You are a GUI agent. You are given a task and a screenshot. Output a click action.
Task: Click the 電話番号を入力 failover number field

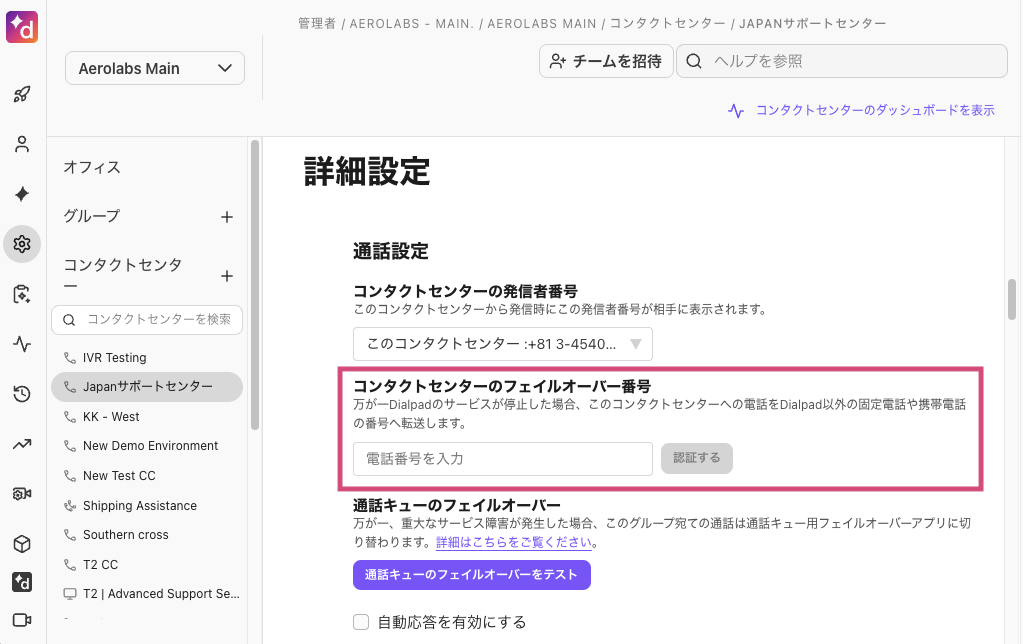pyautogui.click(x=502, y=459)
